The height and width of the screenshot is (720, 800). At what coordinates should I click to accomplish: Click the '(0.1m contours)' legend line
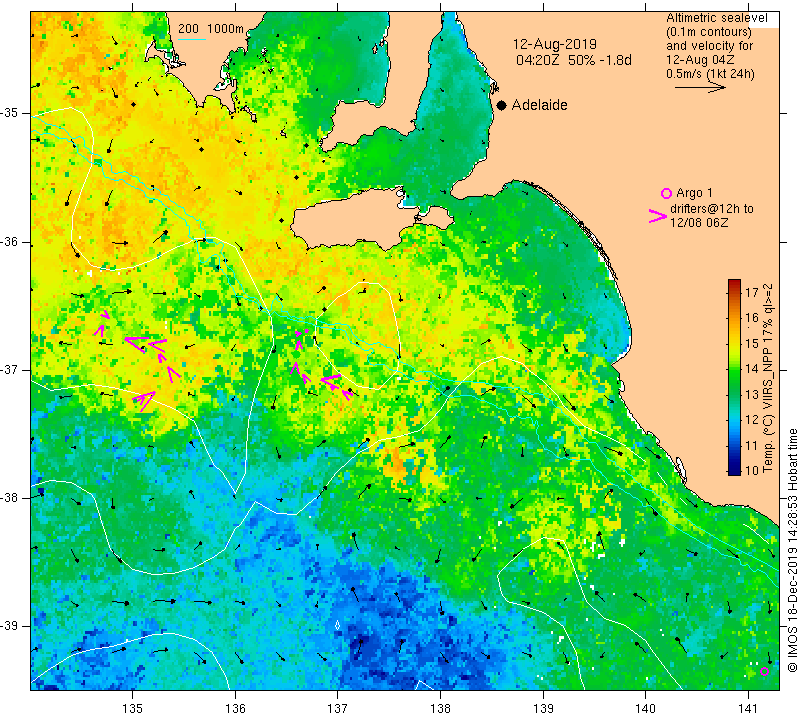tap(709, 32)
